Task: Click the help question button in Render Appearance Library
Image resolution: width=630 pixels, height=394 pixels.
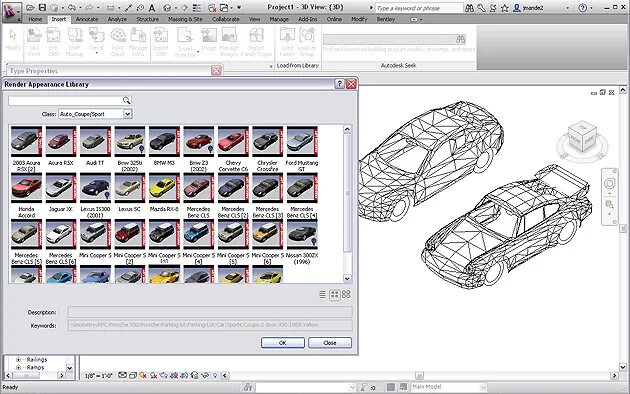Action: [340, 84]
